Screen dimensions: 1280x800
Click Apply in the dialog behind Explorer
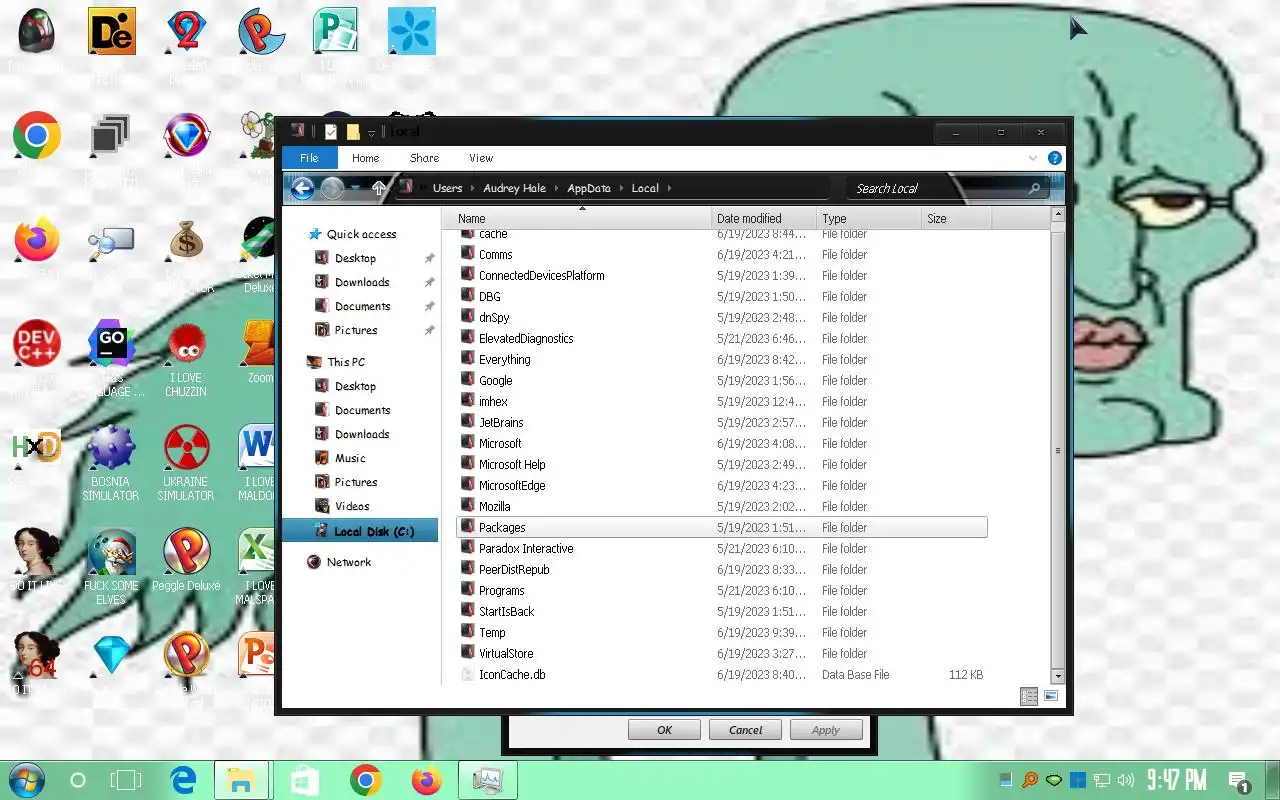click(826, 730)
